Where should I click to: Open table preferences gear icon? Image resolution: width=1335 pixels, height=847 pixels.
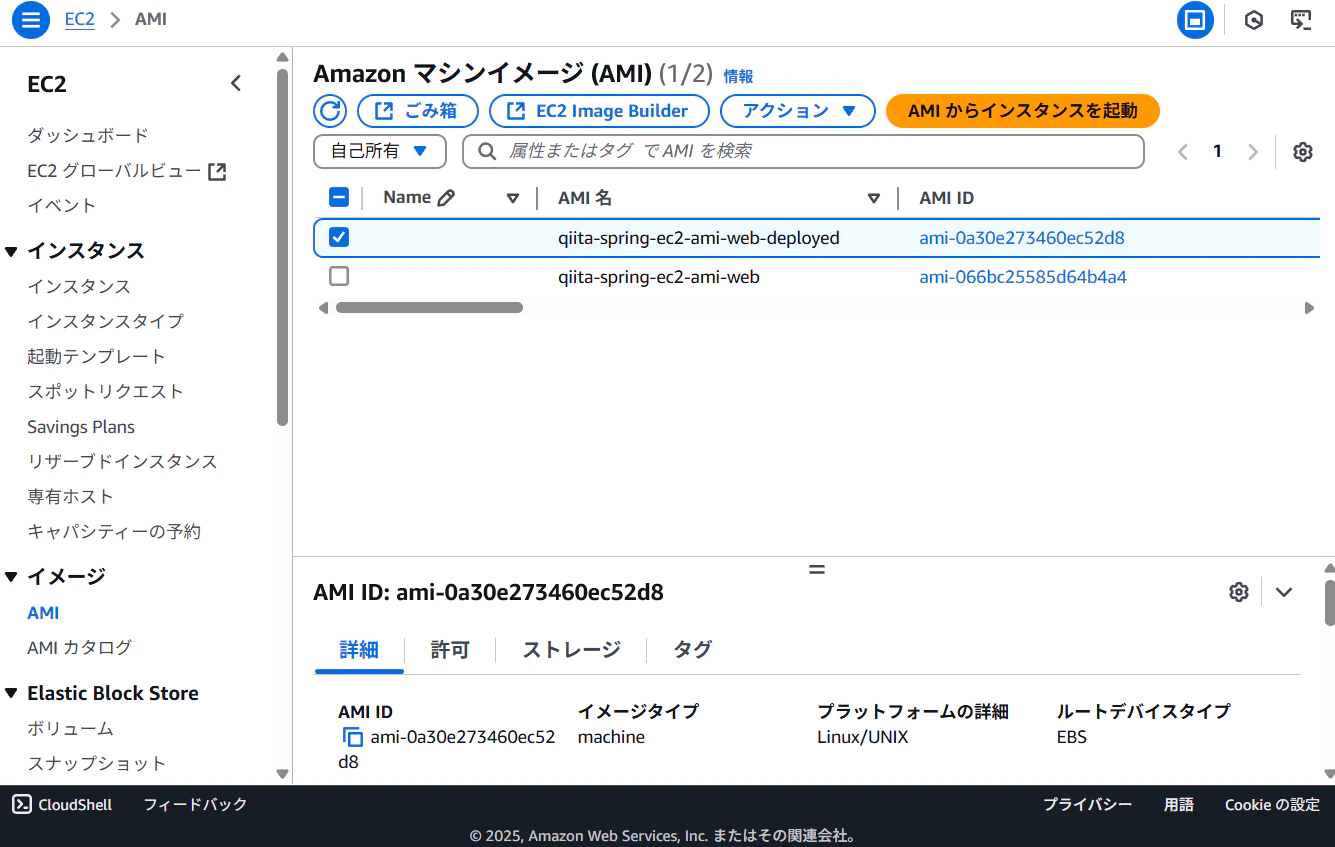[1302, 152]
